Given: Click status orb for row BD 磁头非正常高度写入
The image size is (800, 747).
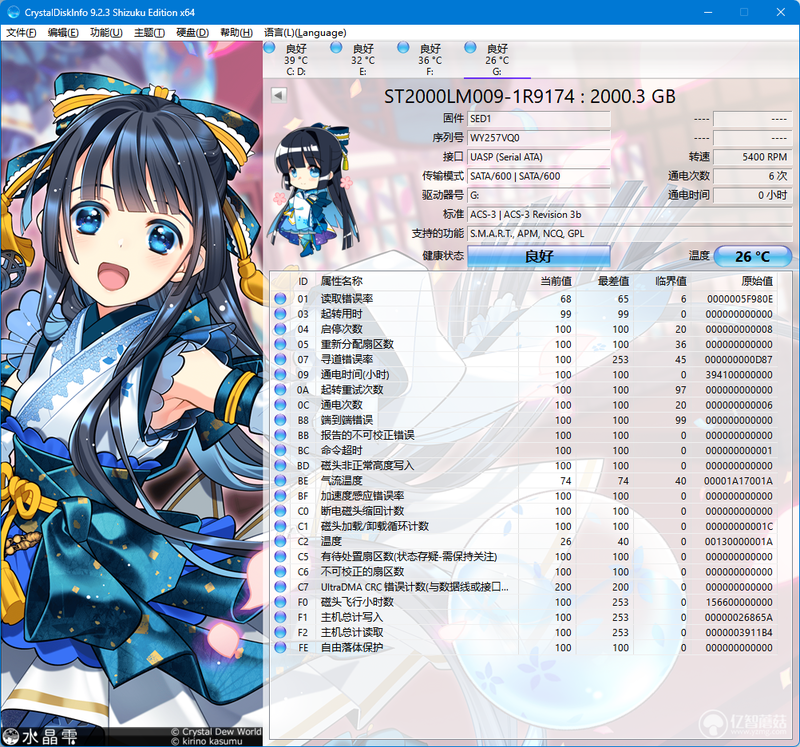Looking at the screenshot, I should [280, 465].
